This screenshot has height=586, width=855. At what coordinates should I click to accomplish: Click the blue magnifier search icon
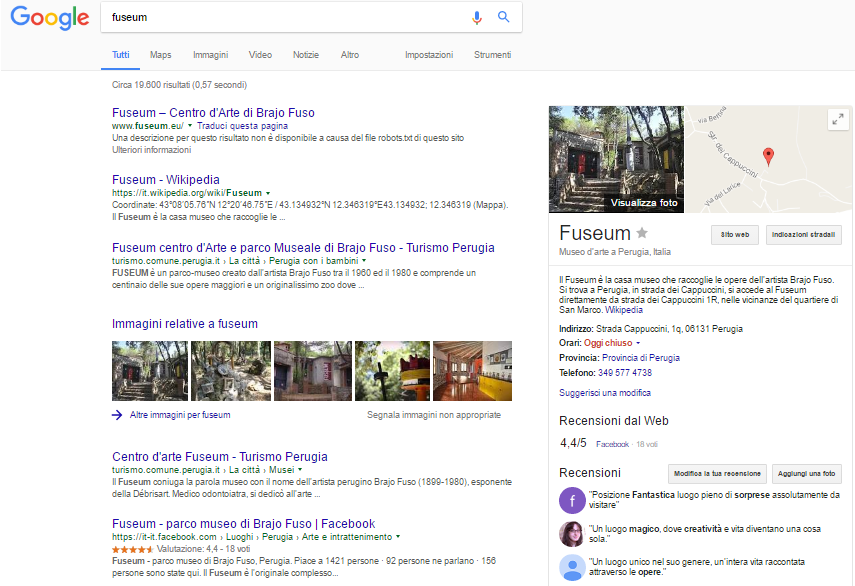[x=503, y=17]
